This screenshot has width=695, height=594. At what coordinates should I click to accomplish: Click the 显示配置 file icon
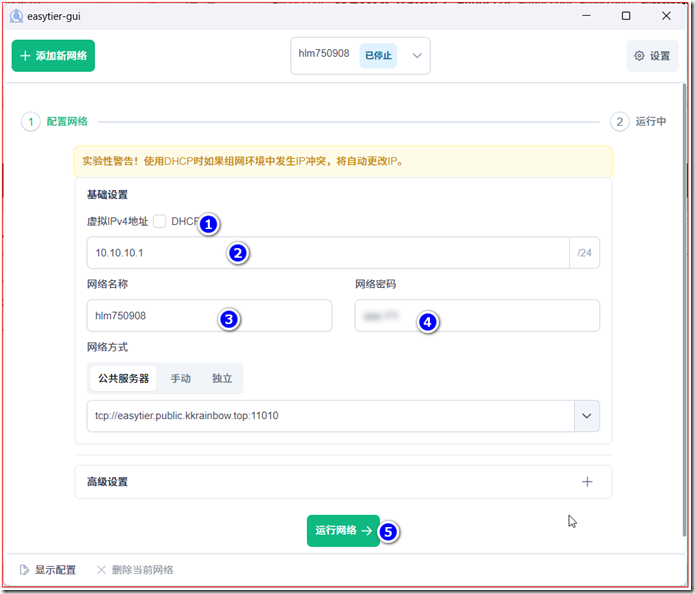coord(24,570)
